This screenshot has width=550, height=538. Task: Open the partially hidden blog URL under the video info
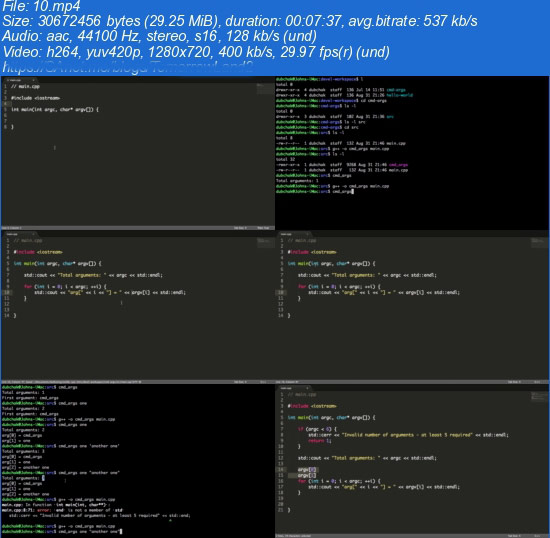point(127,67)
